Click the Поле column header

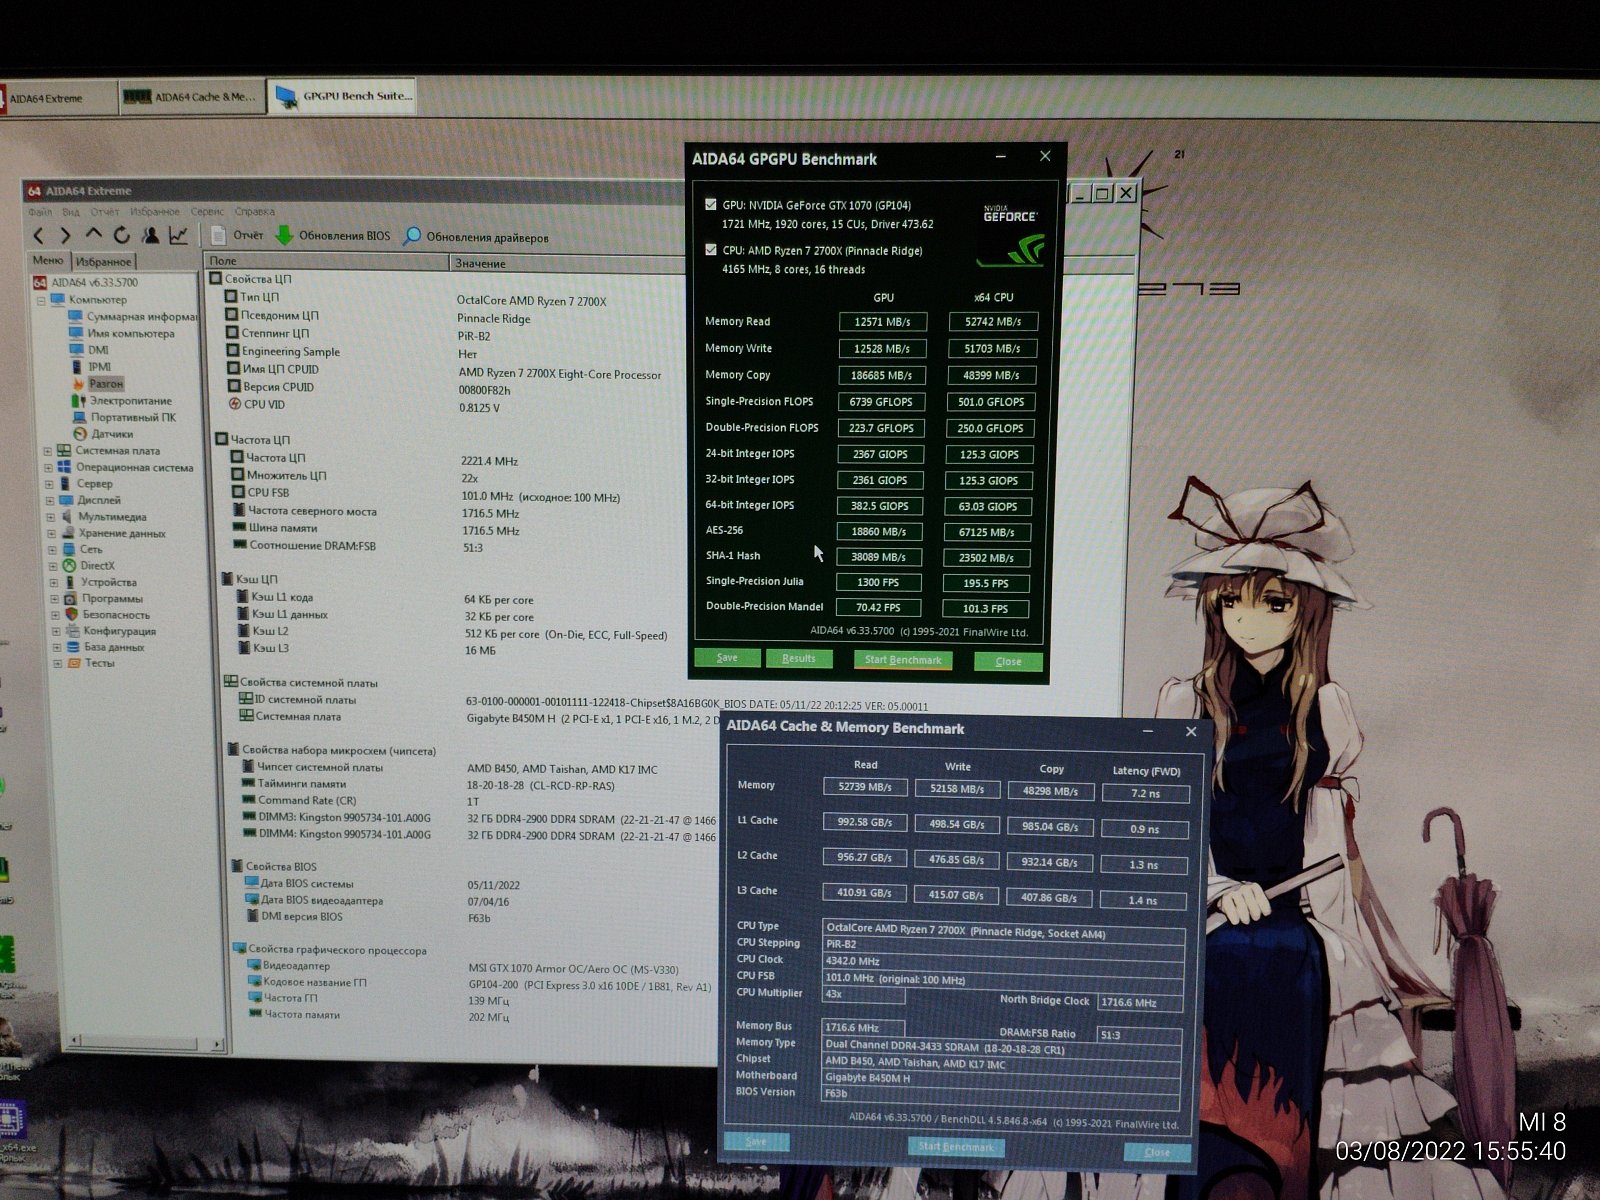pyautogui.click(x=329, y=262)
